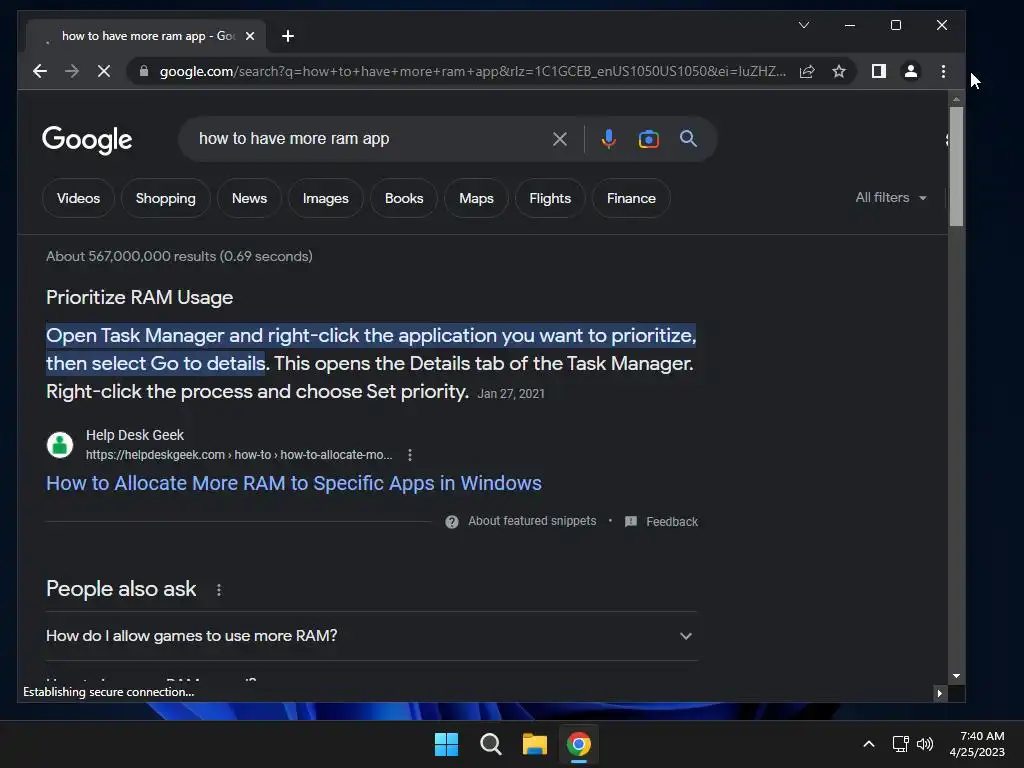This screenshot has width=1024, height=768.
Task: Stop loading the page
Action: [x=104, y=71]
